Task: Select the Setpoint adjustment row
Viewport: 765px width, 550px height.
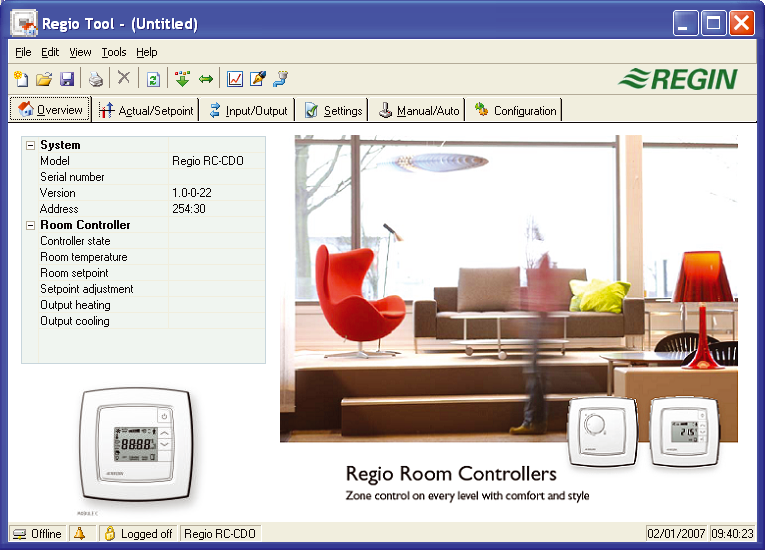Action: [x=152, y=289]
